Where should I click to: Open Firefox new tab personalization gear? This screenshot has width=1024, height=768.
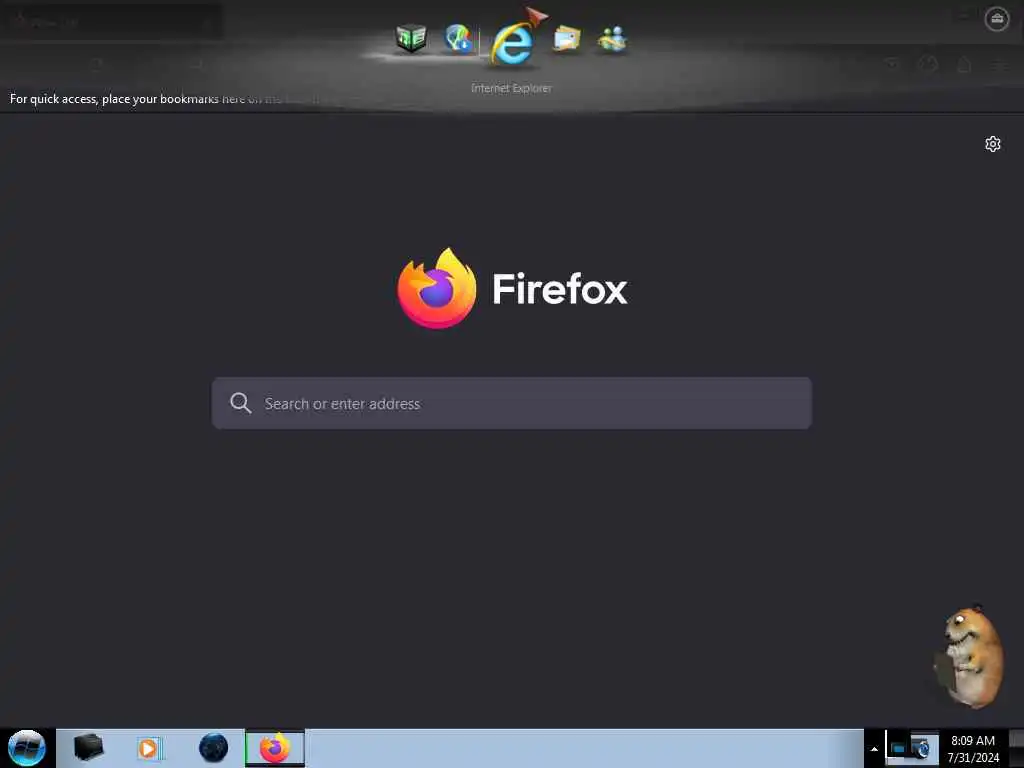tap(993, 144)
